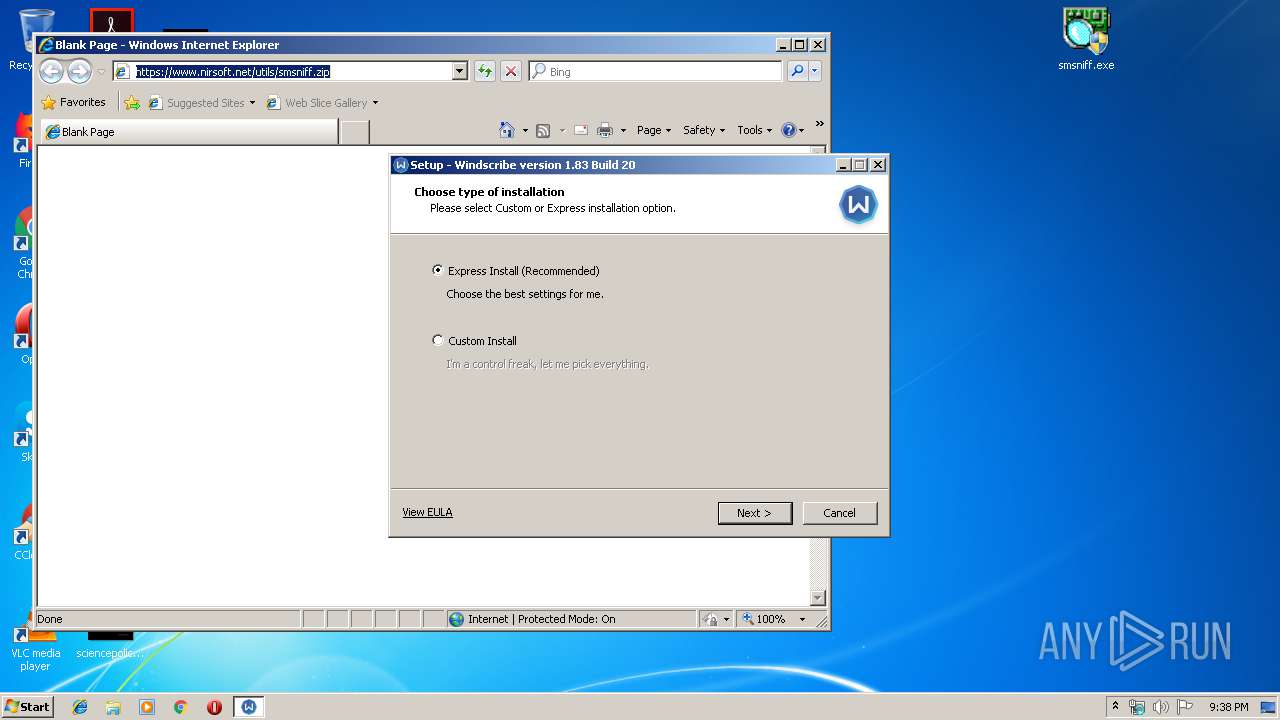Screen dimensions: 1280x720
Task: Open Windows Media Player from taskbar
Action: tap(147, 707)
